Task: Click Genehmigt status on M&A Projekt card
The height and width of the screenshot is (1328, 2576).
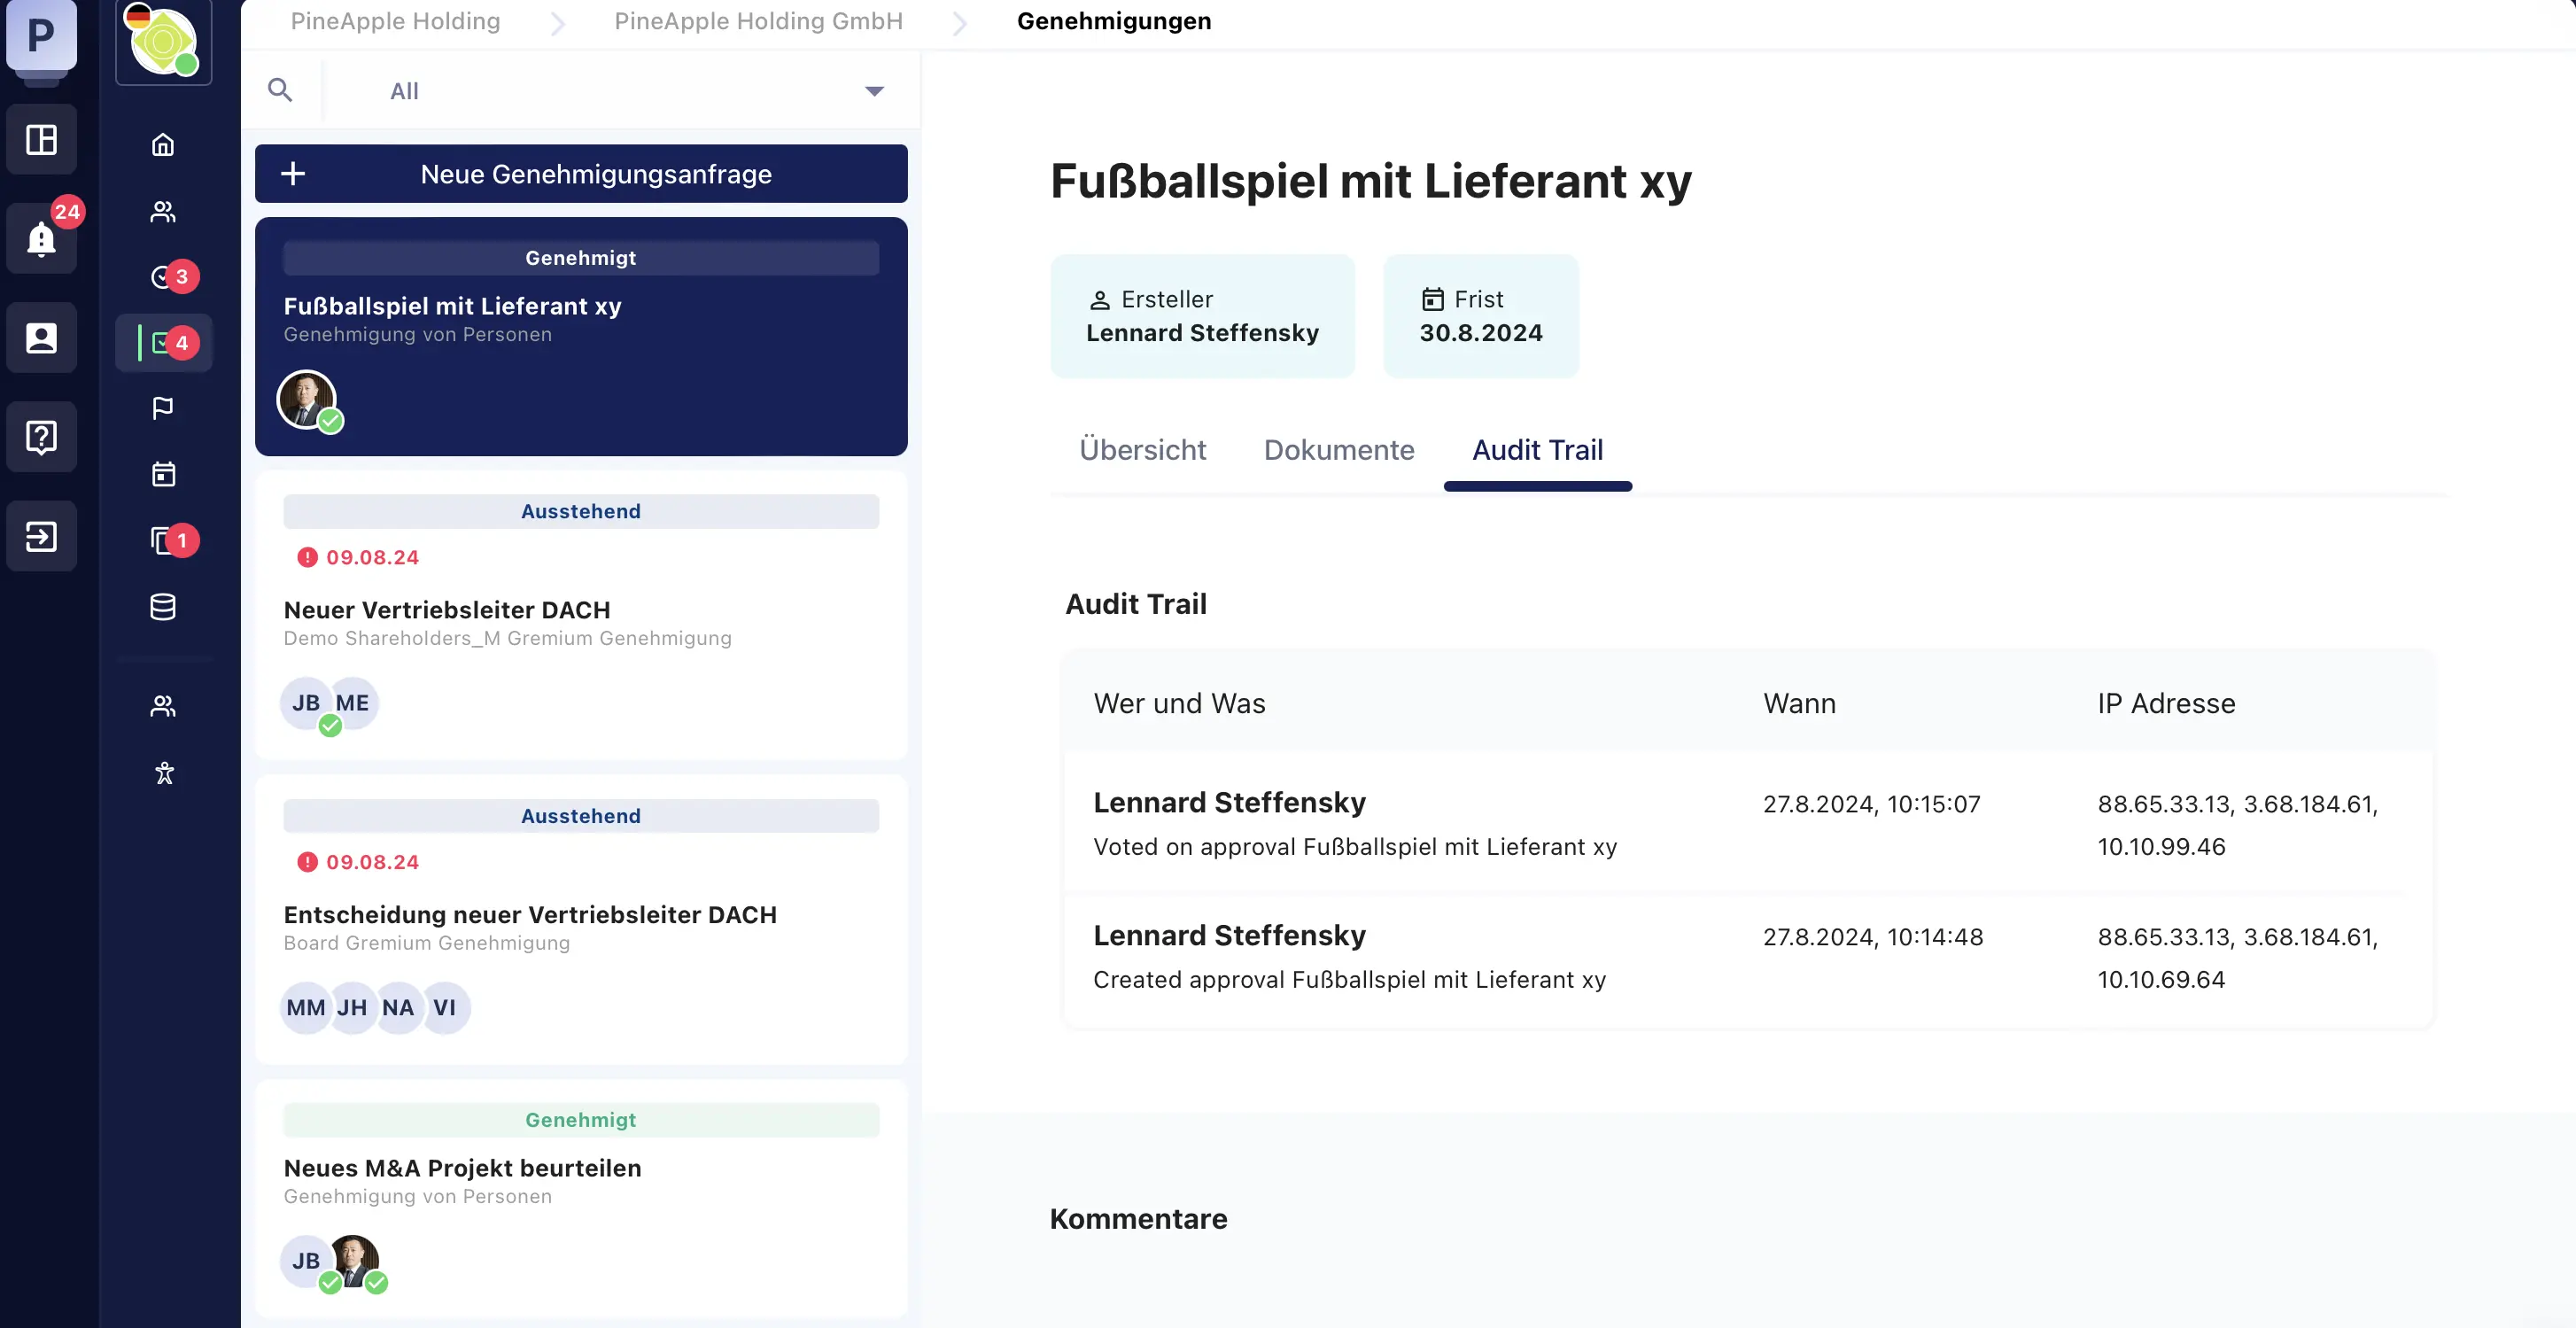Action: click(581, 1120)
